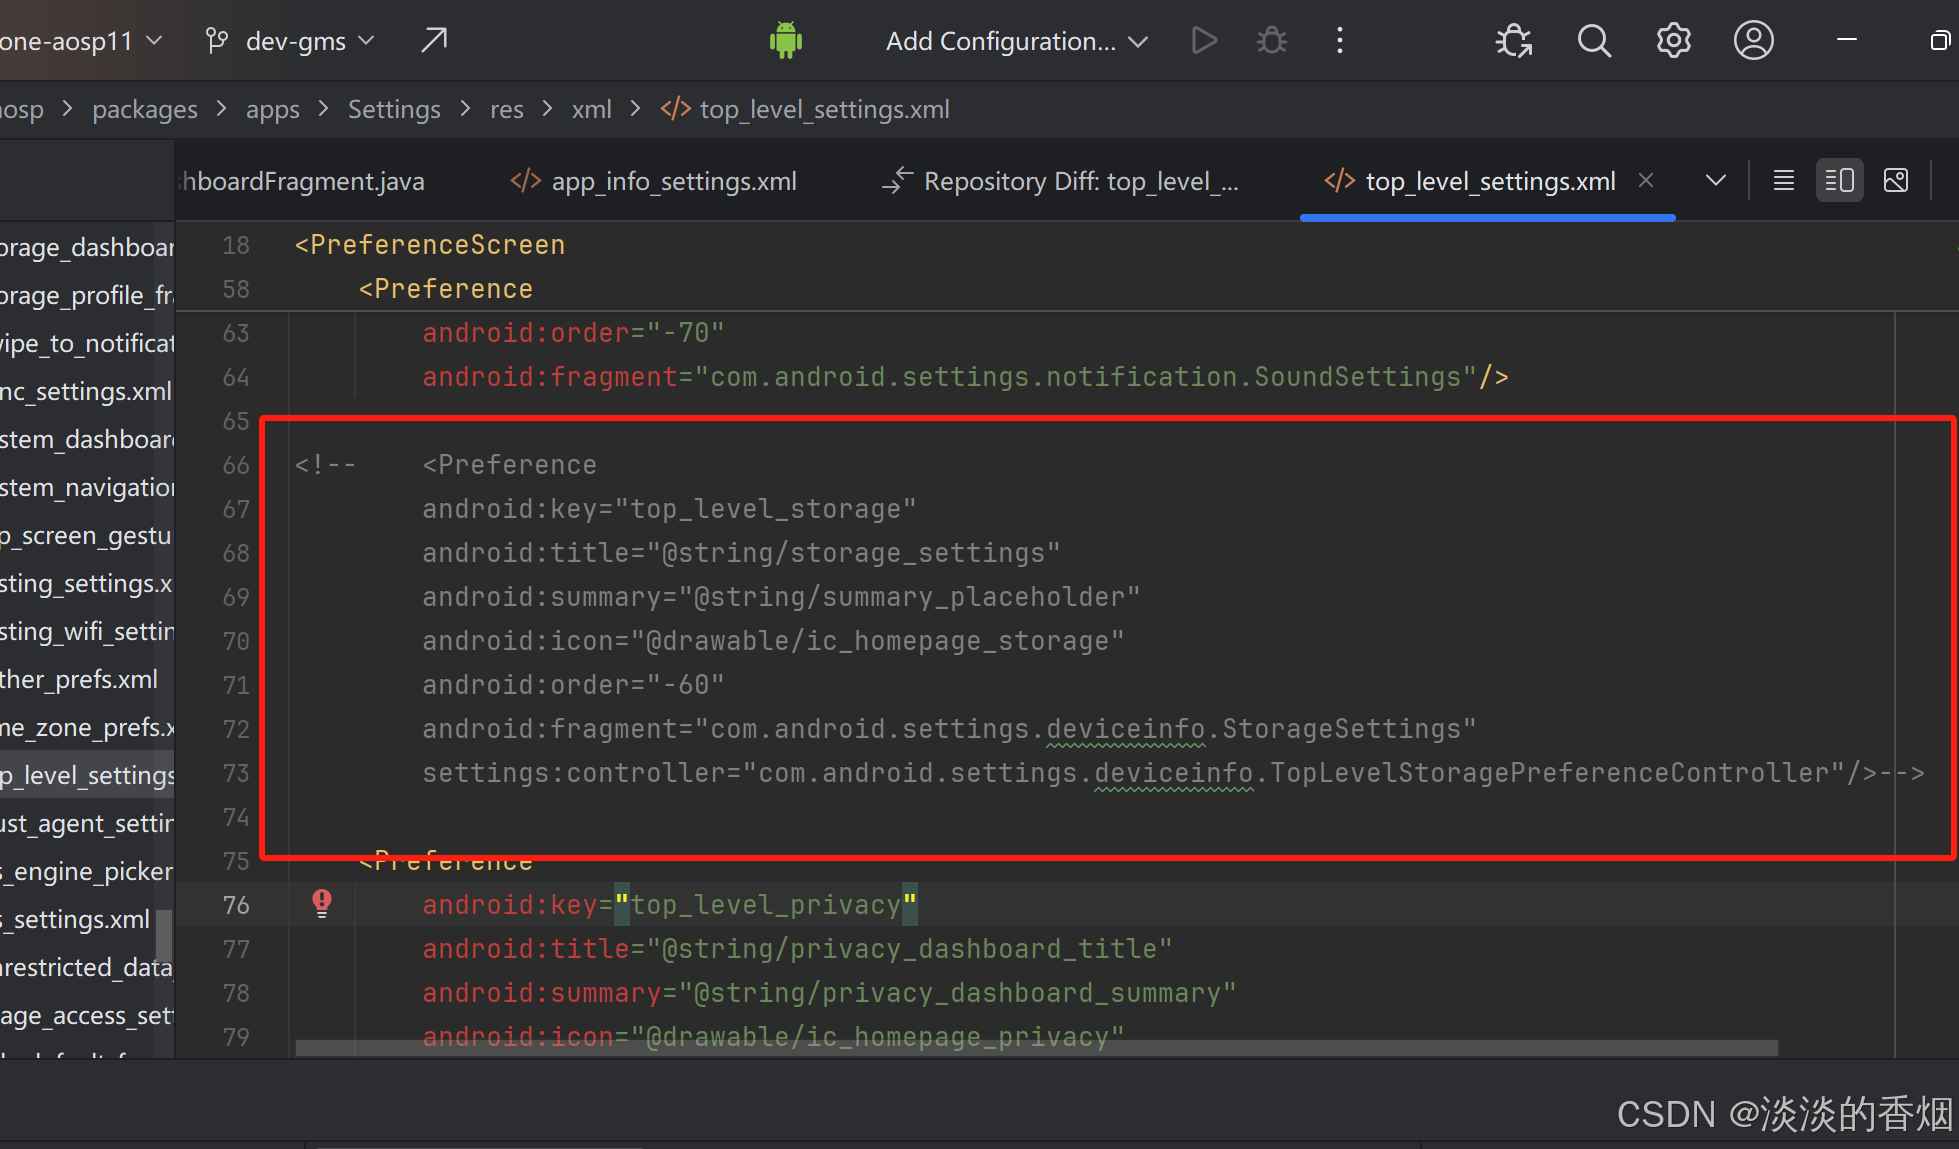Select the split editor view mode

coord(1839,181)
